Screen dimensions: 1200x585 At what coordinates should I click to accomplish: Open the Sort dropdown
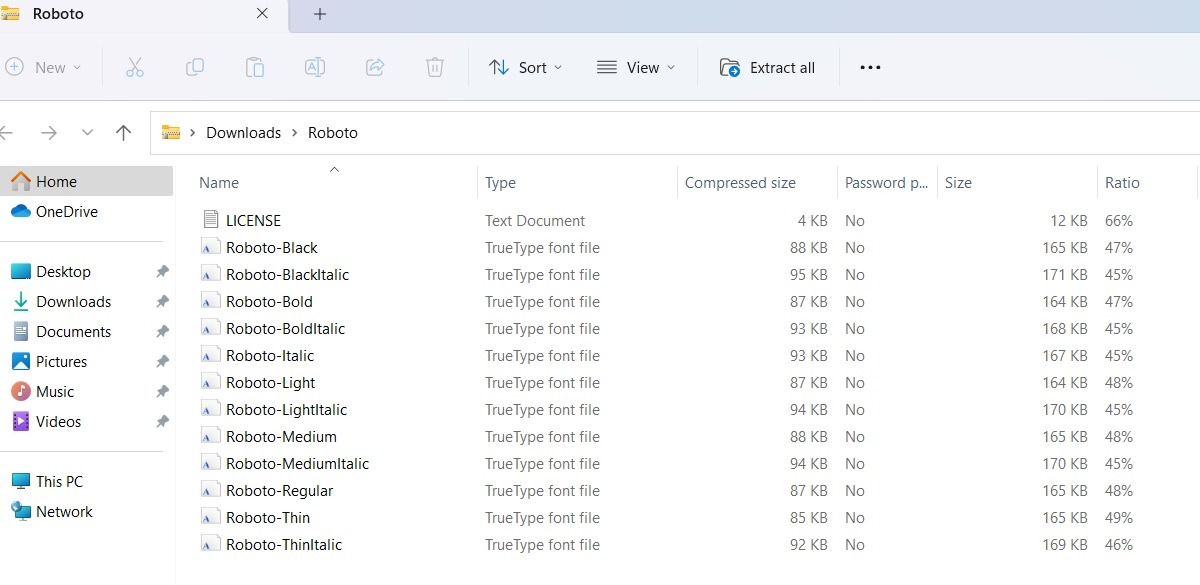(525, 67)
